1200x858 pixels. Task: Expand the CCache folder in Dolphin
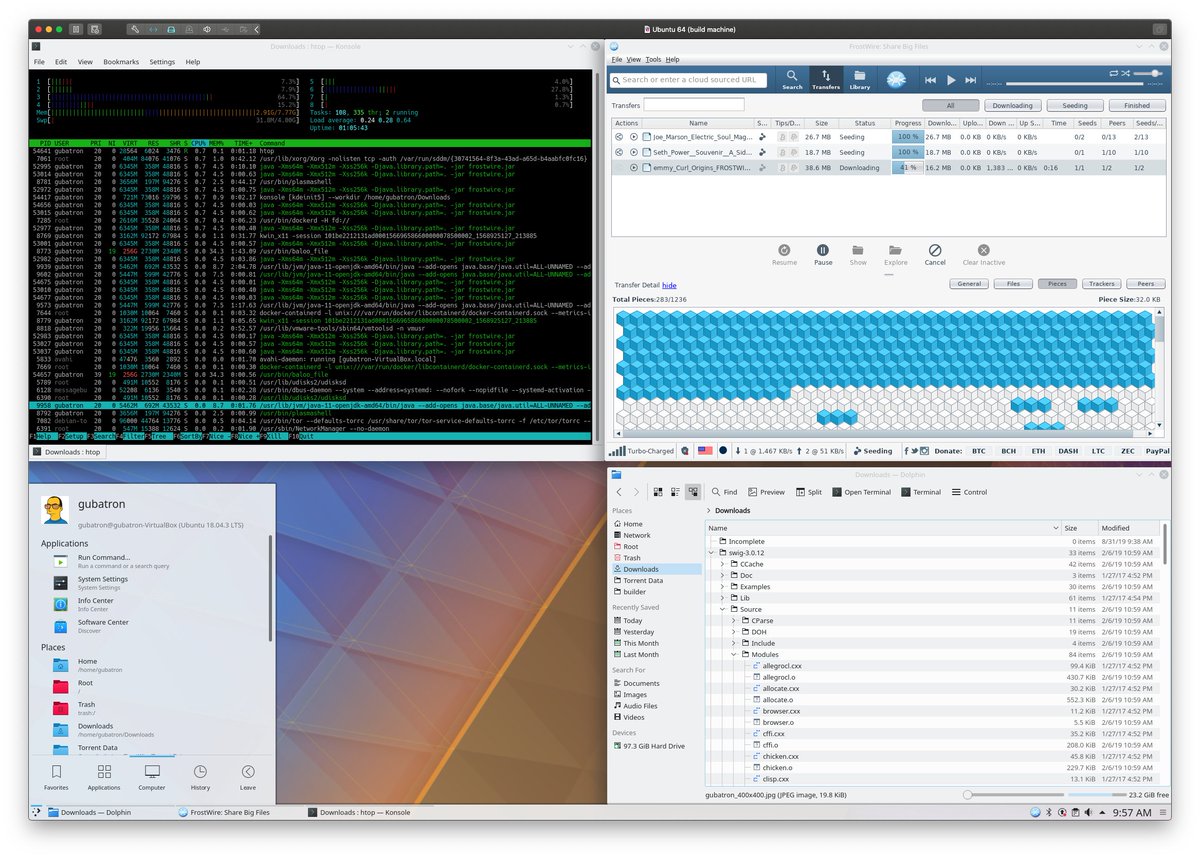[722, 564]
